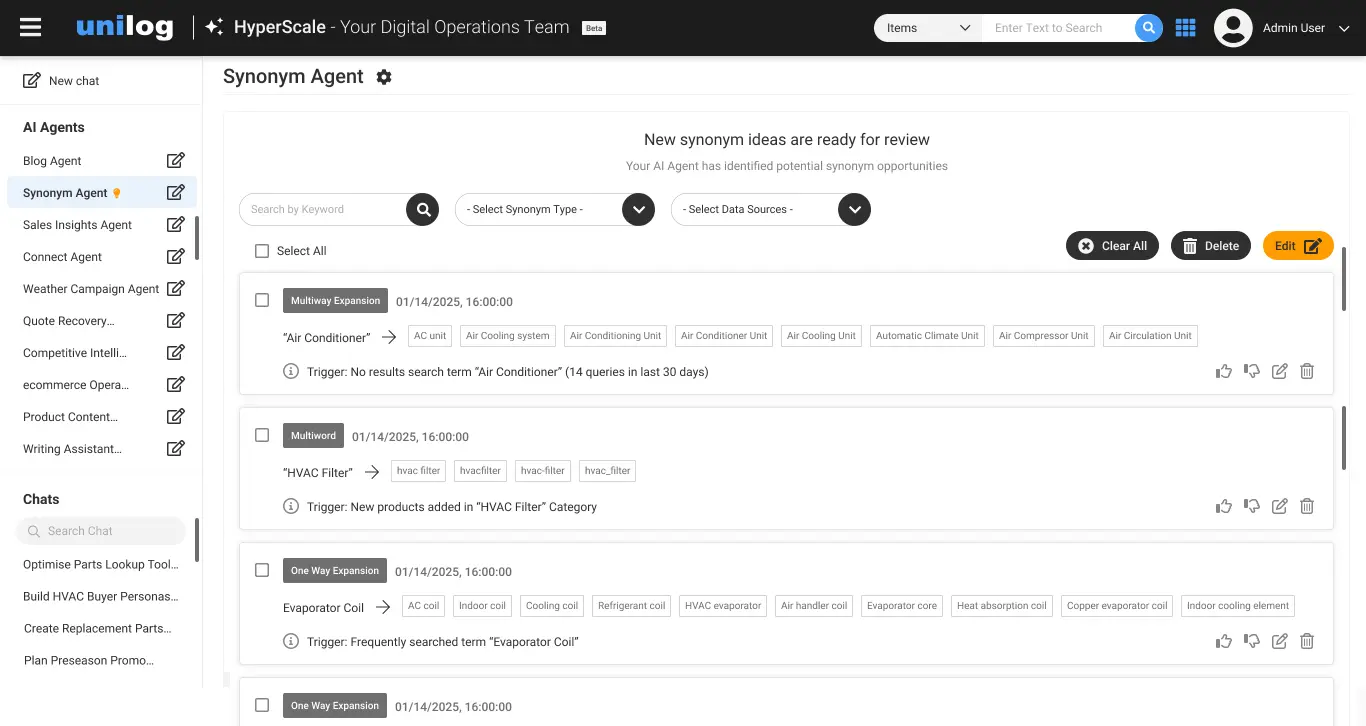The image size is (1366, 726).
Task: Thumbs down the Air Conditioner synonym
Action: (x=1252, y=371)
